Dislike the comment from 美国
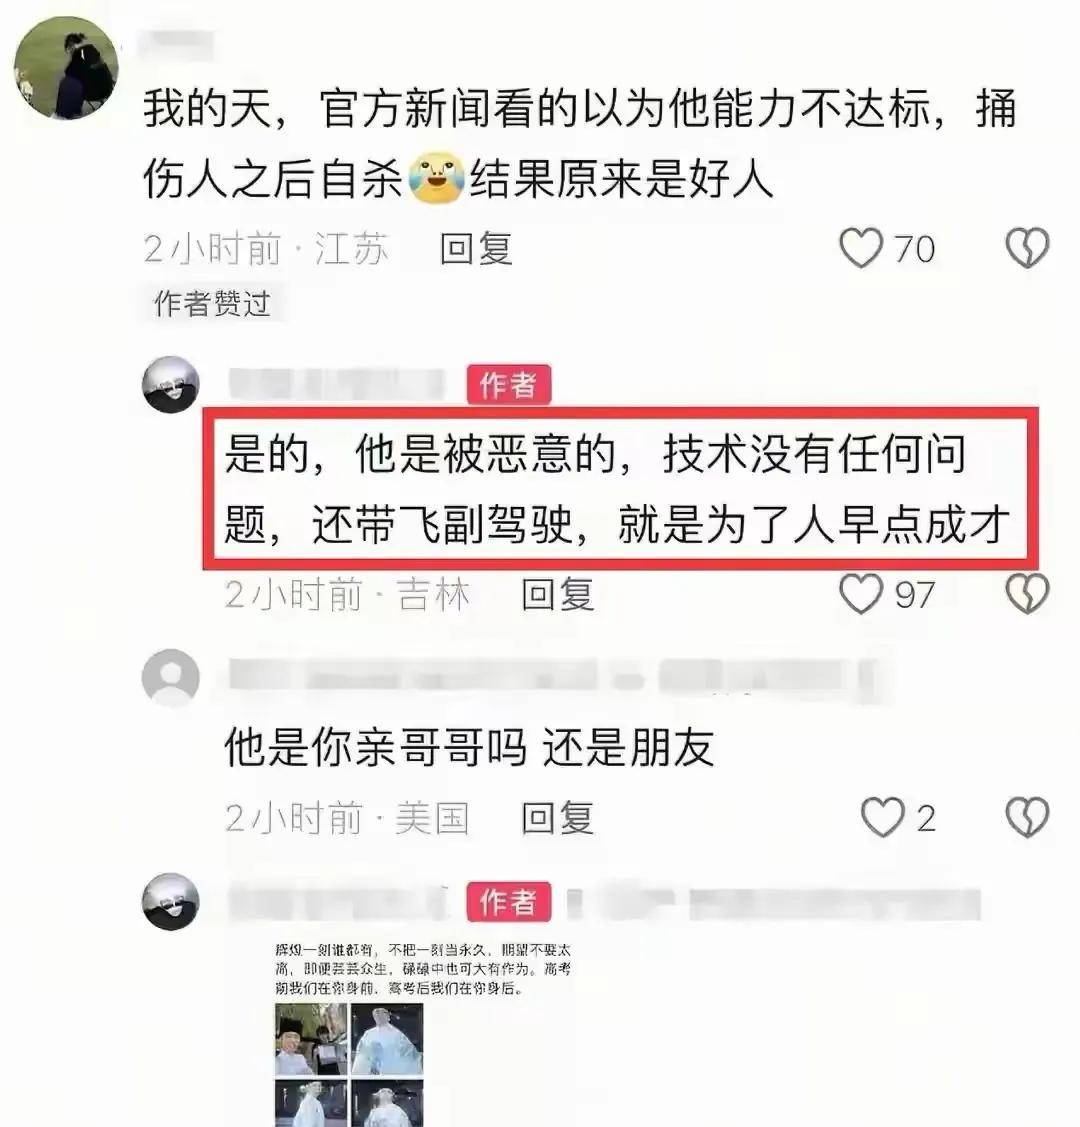Image resolution: width=1080 pixels, height=1127 pixels. (x=1027, y=818)
